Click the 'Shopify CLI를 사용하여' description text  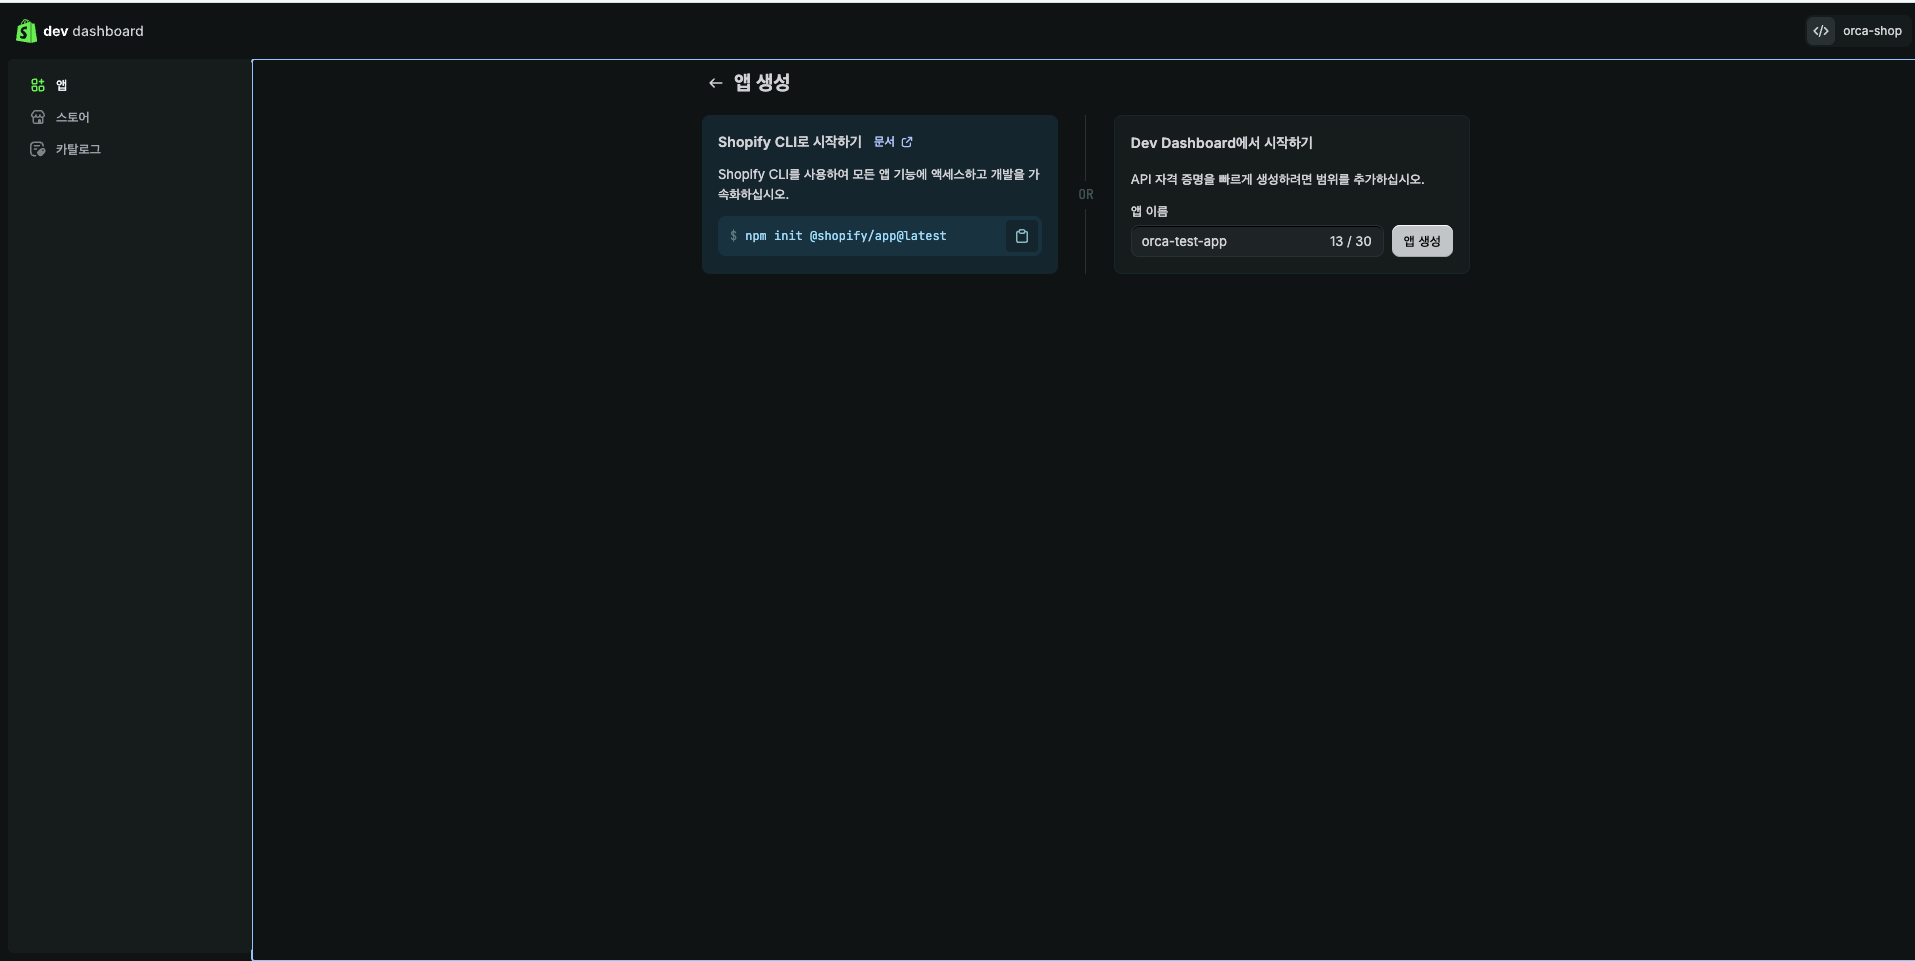click(879, 184)
